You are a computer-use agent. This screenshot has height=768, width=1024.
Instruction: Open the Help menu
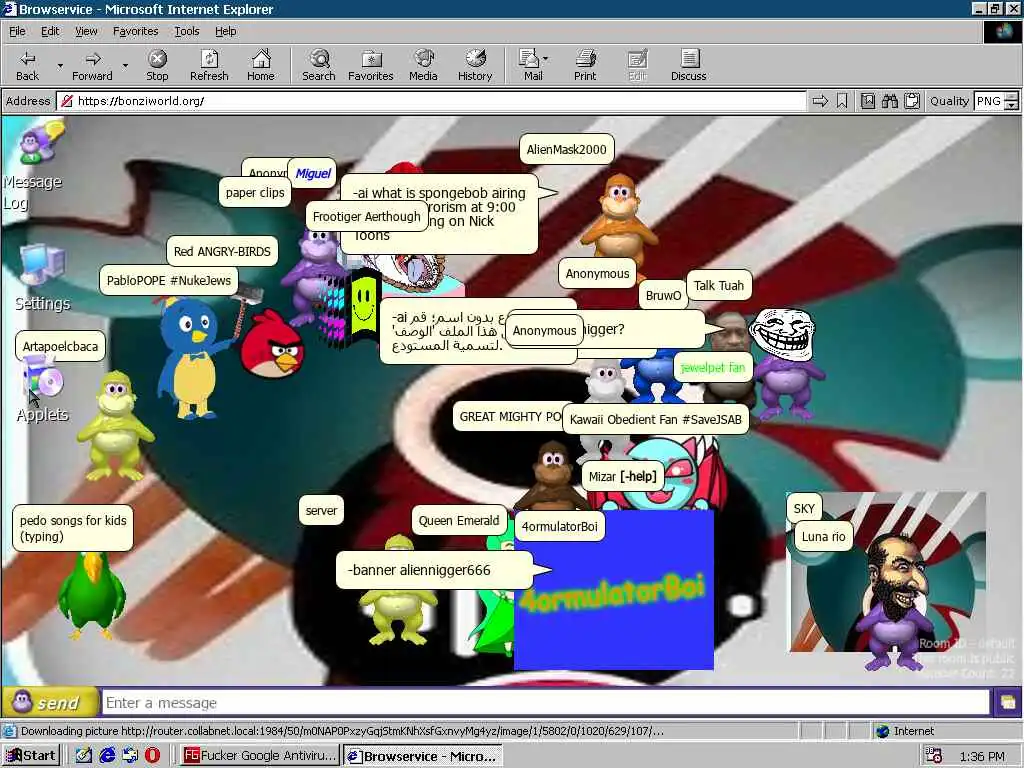pos(225,31)
